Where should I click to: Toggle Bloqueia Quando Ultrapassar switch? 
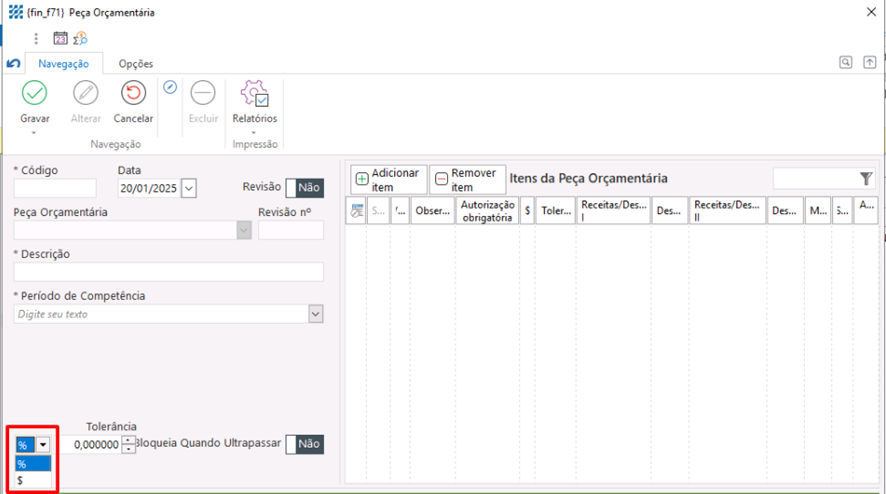point(304,444)
